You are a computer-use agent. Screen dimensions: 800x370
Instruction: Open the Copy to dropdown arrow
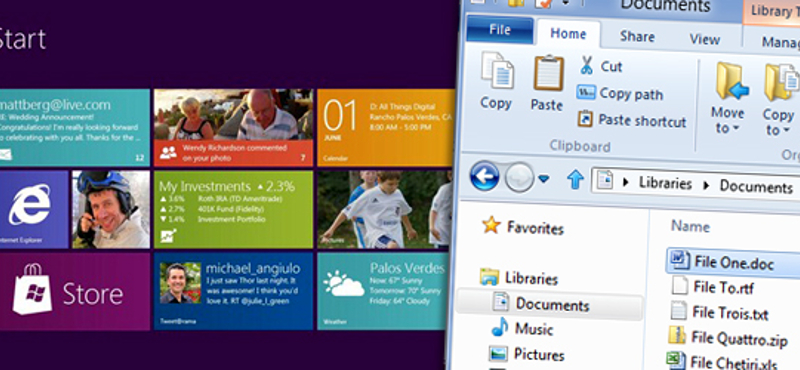pyautogui.click(x=785, y=131)
